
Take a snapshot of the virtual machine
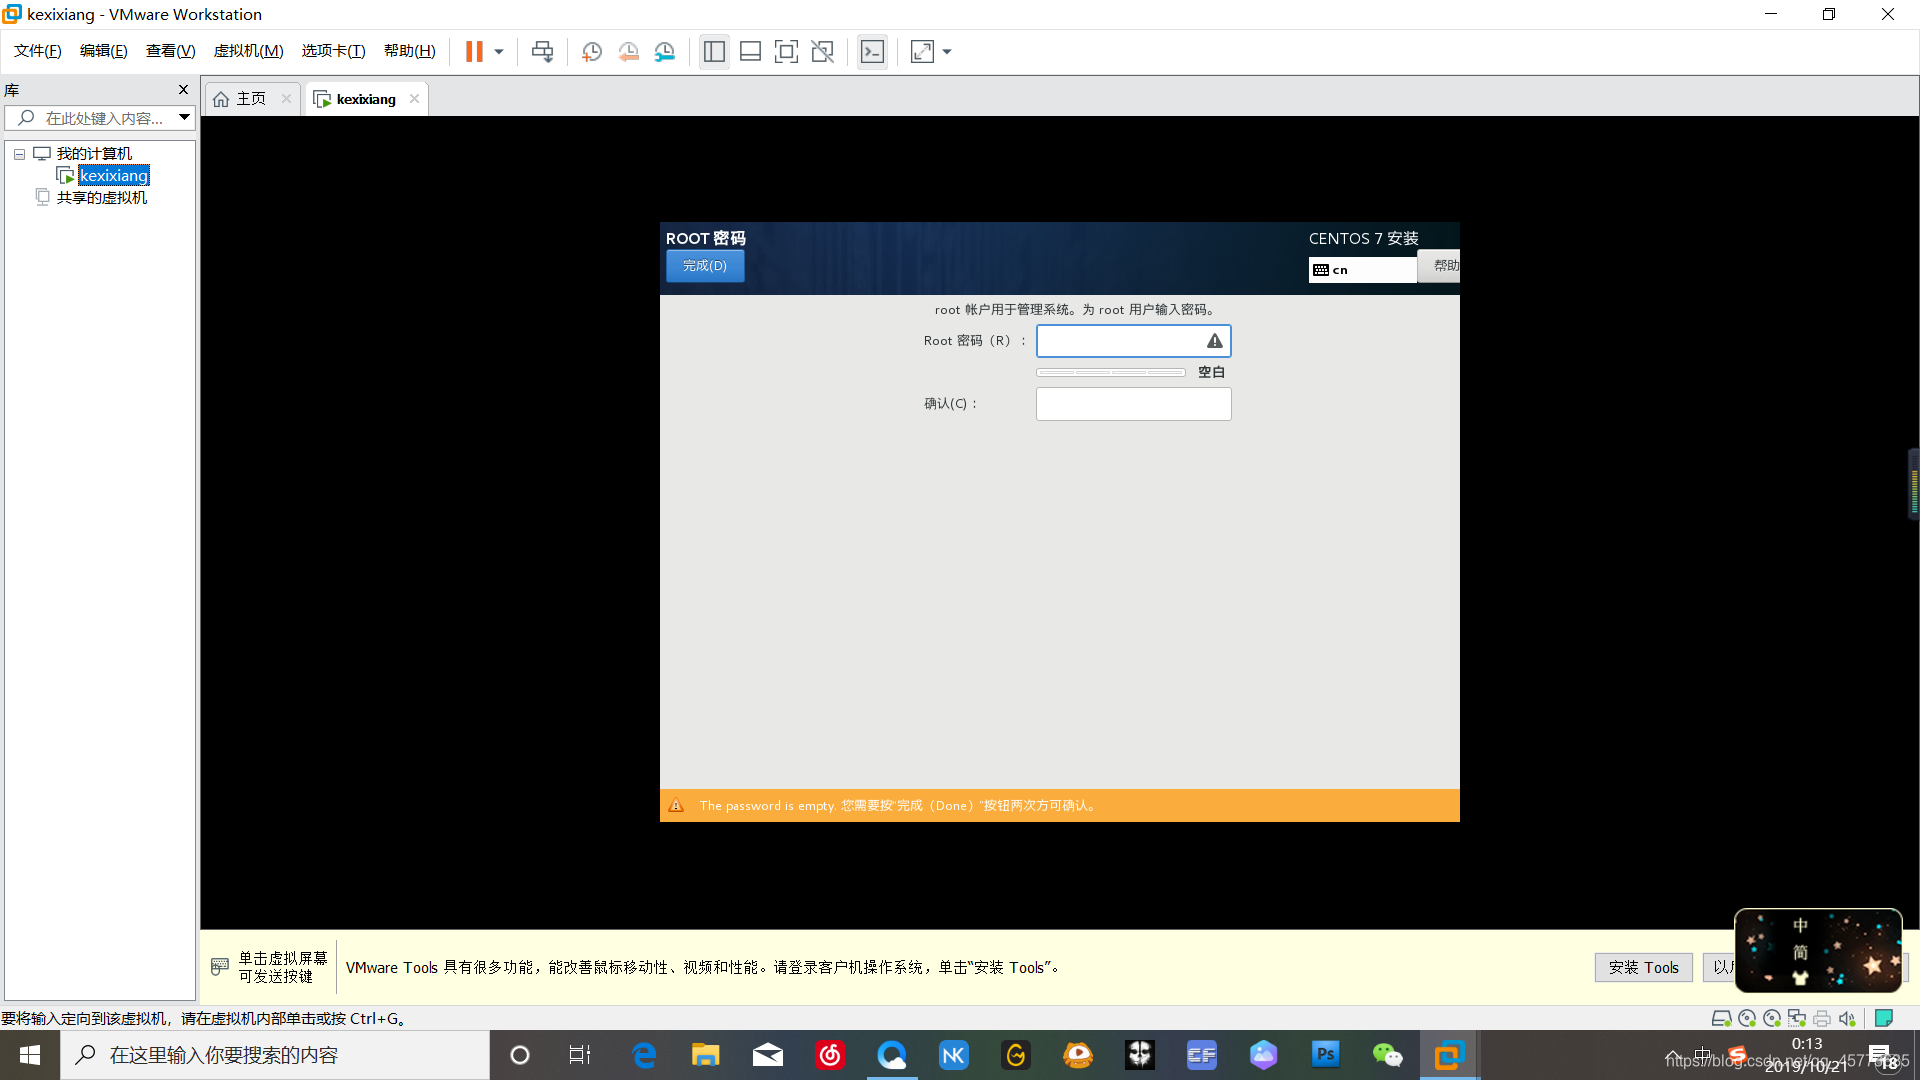click(591, 51)
